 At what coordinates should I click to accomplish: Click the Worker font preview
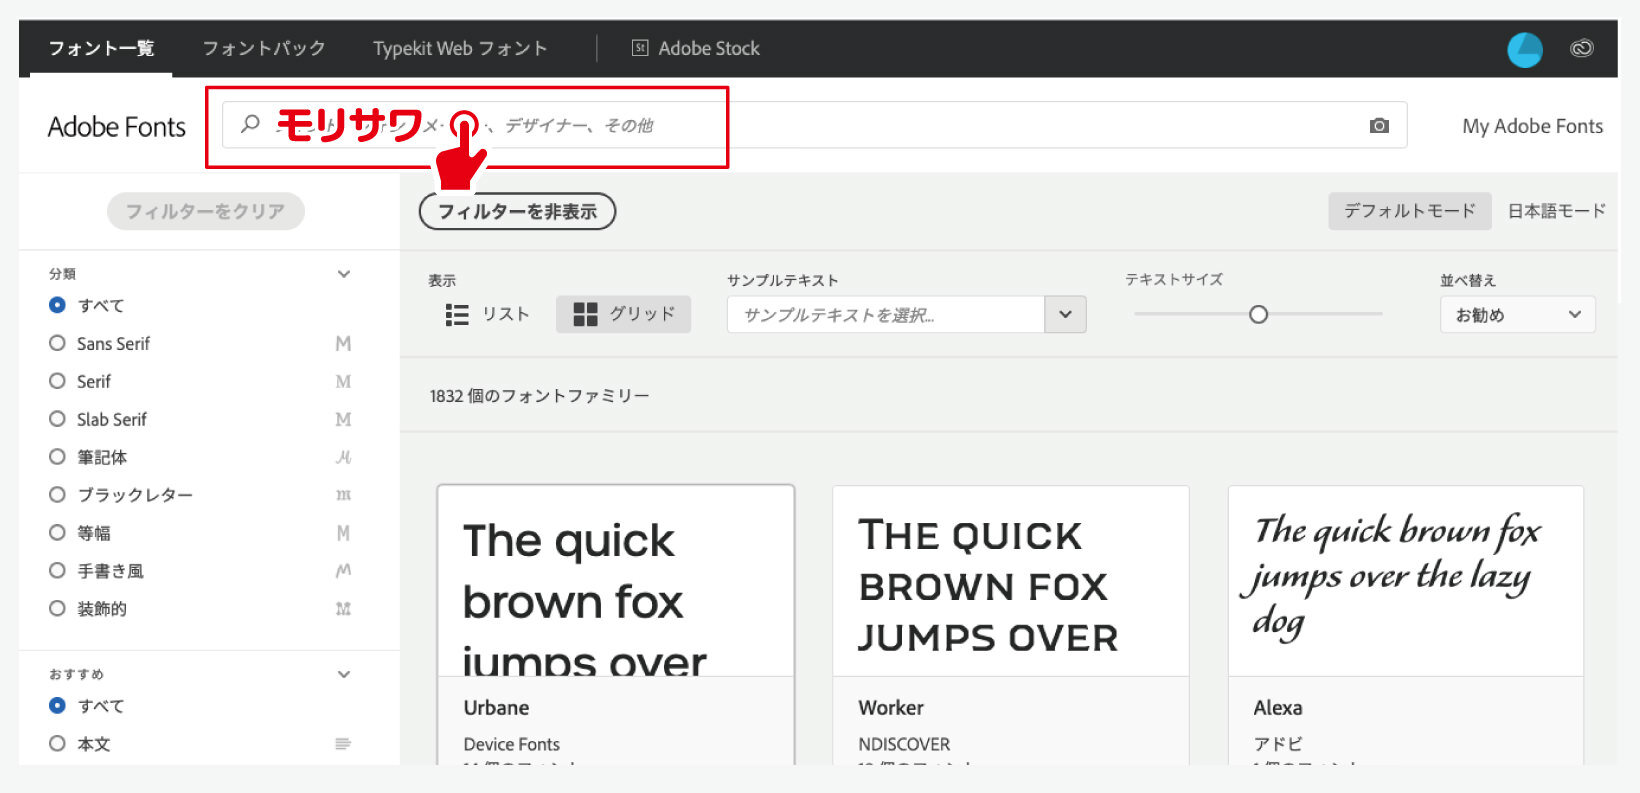coord(1011,582)
